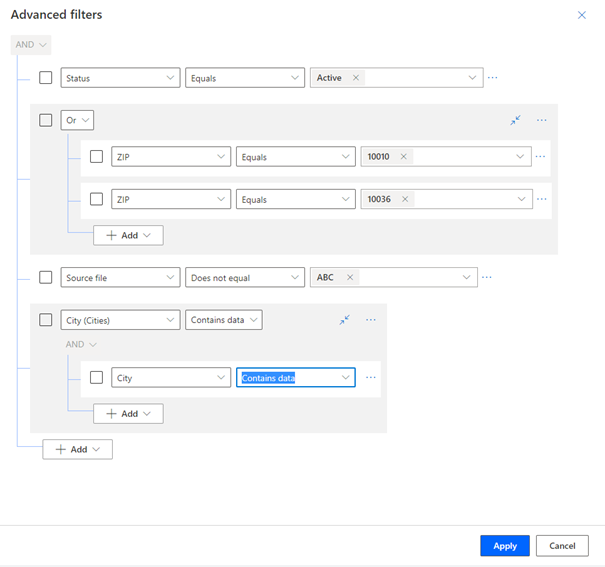This screenshot has width=605, height=567.
Task: Check the Status filter row checkbox
Action: (x=46, y=78)
